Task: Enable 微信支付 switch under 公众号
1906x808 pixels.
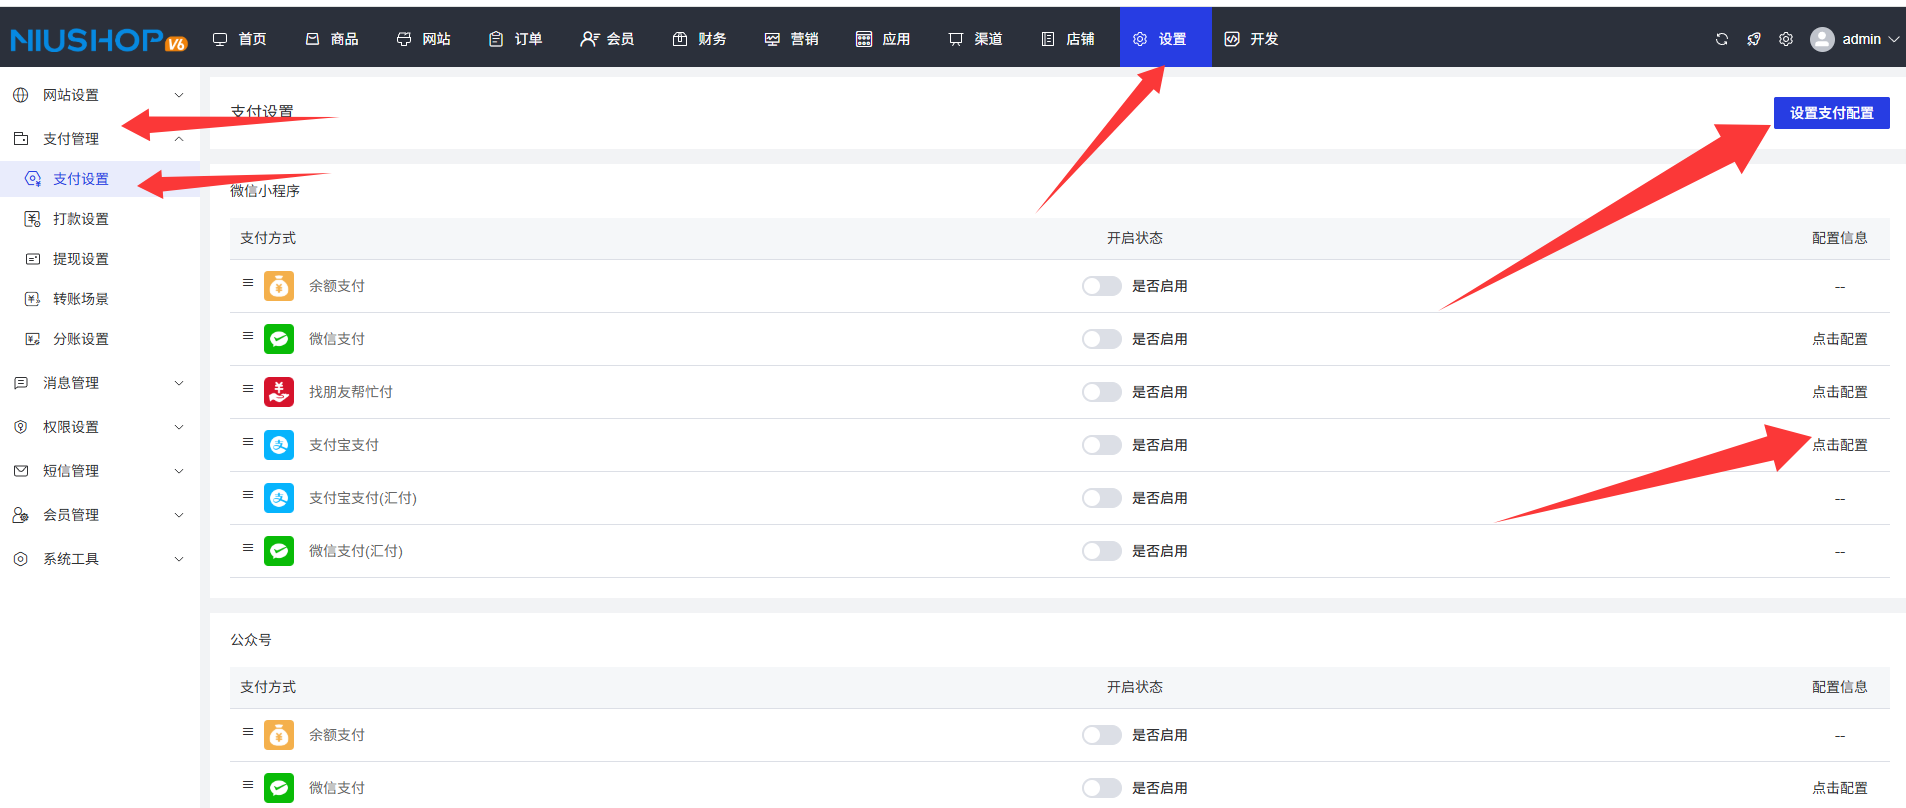Action: tap(1101, 788)
